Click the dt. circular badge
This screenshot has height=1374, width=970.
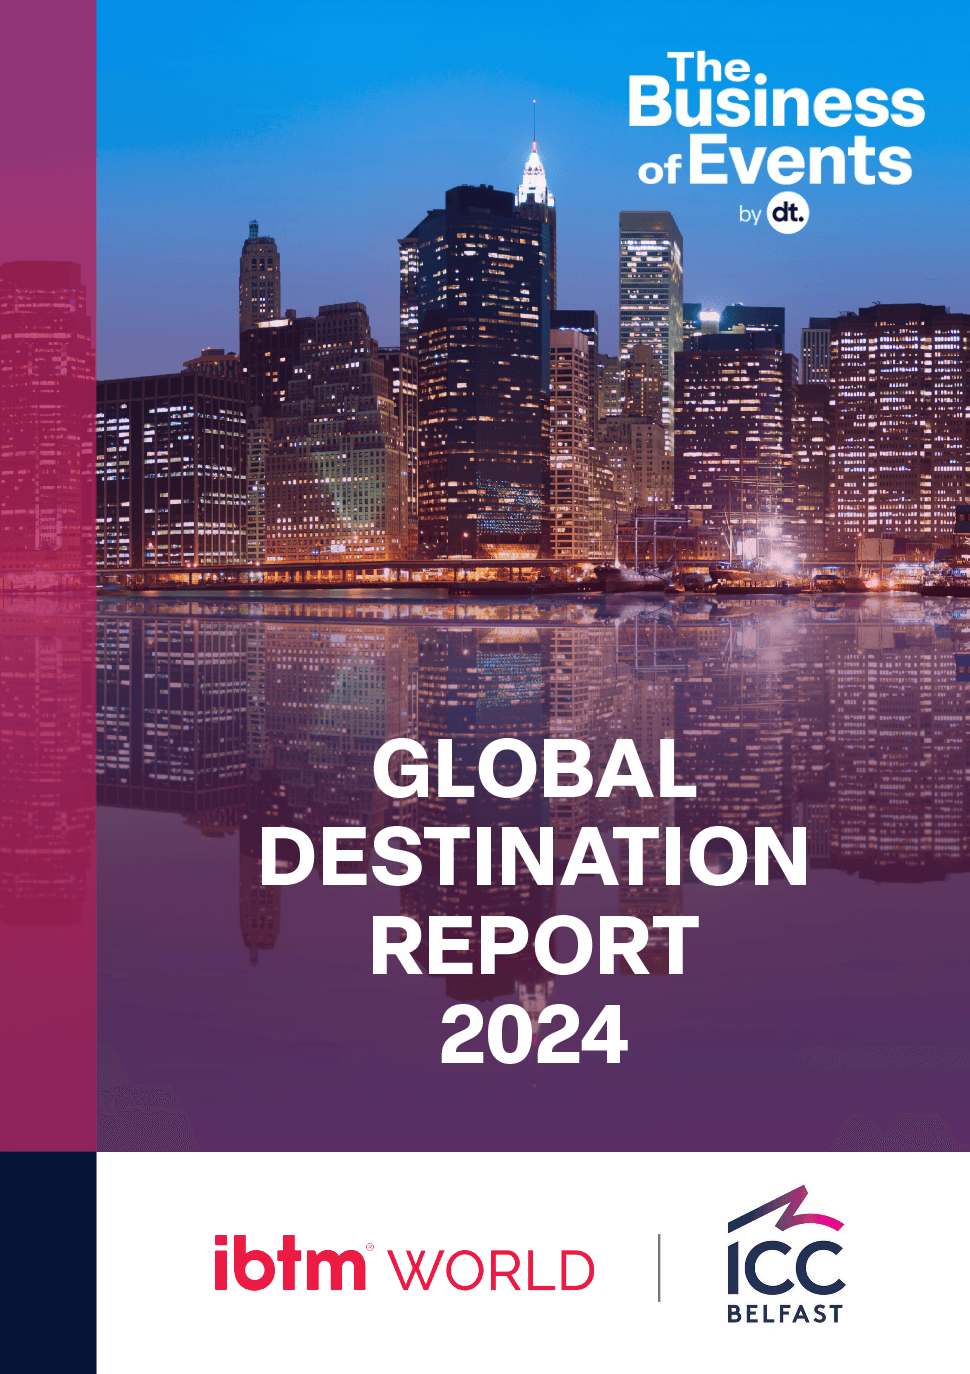tap(787, 213)
